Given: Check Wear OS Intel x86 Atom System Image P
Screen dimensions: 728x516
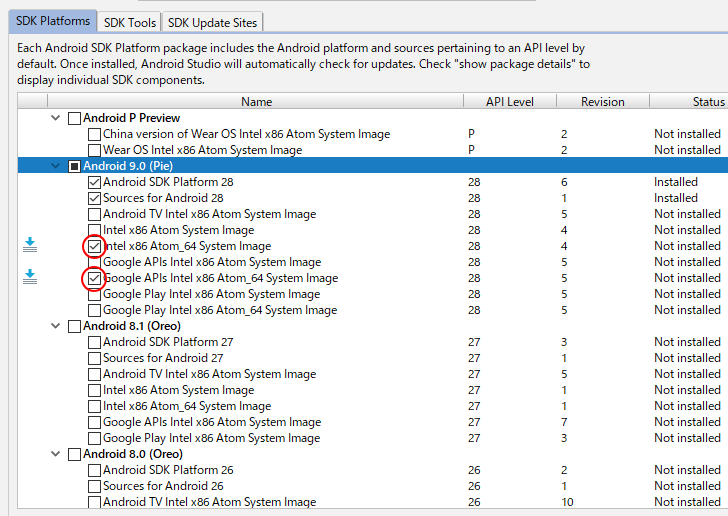Looking at the screenshot, I should coord(94,150).
